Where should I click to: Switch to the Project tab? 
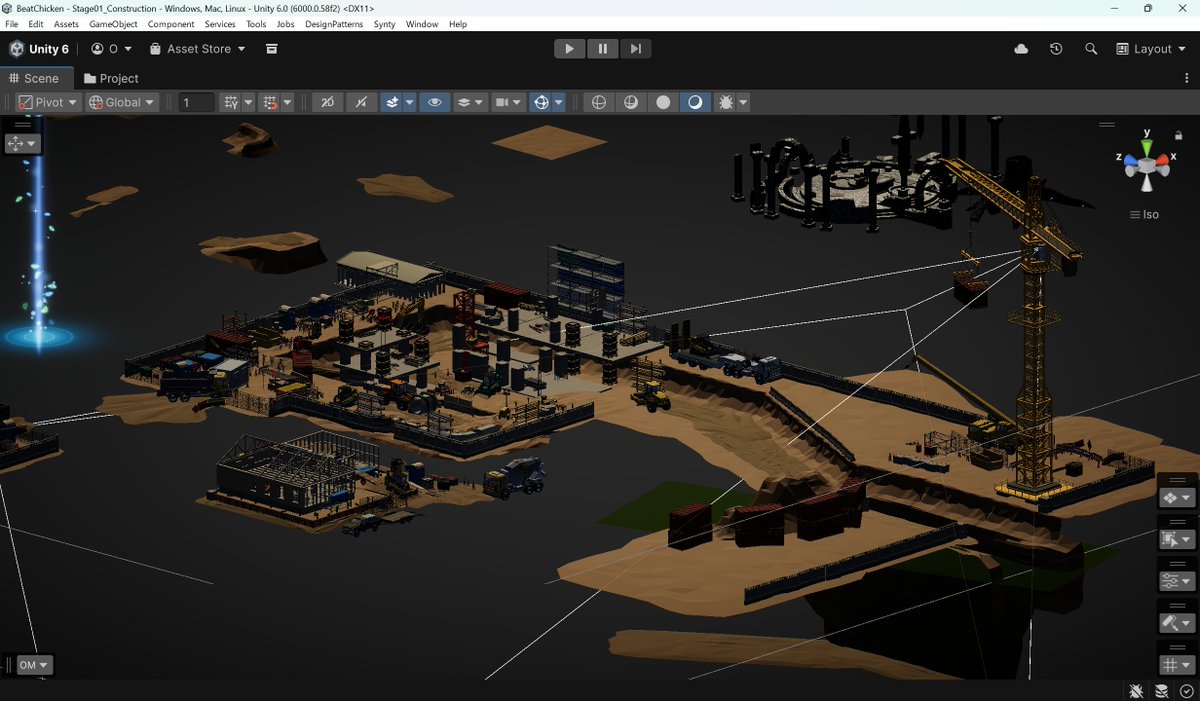coord(111,78)
